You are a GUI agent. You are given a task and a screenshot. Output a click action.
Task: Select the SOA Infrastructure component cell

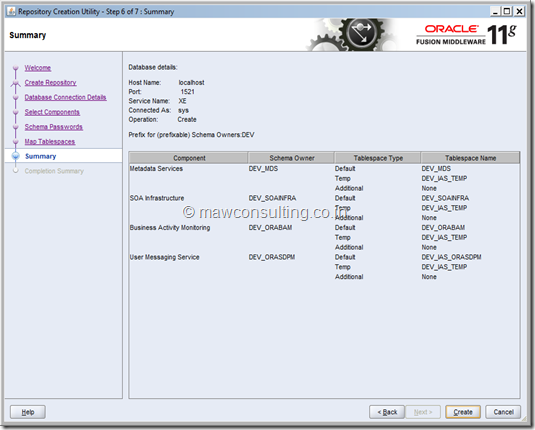pyautogui.click(x=157, y=198)
